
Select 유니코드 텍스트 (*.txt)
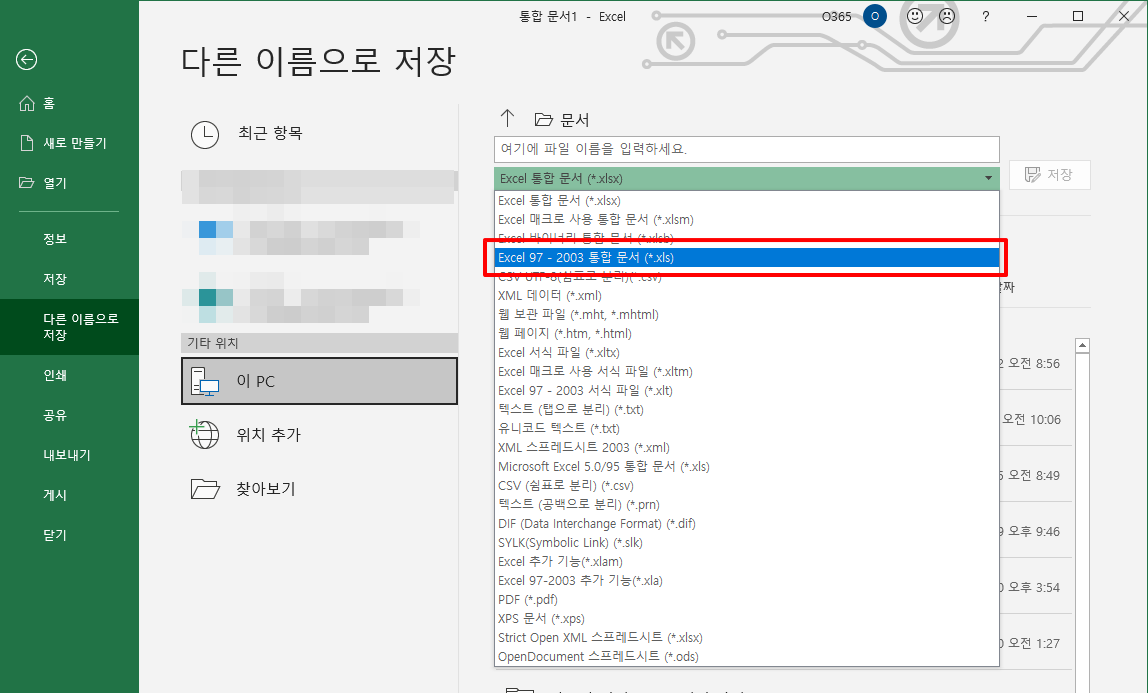[x=747, y=429]
